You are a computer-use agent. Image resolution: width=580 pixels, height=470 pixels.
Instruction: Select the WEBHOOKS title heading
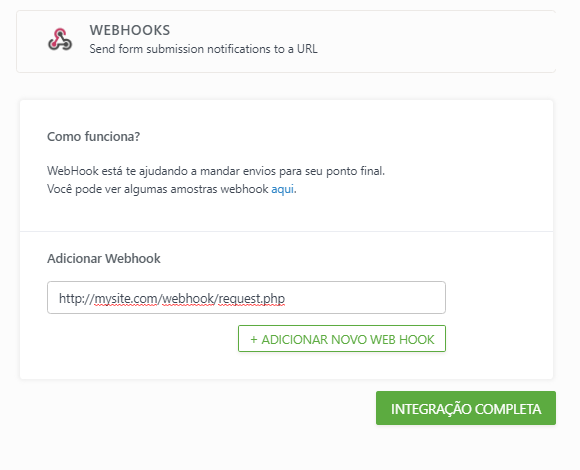click(x=130, y=30)
